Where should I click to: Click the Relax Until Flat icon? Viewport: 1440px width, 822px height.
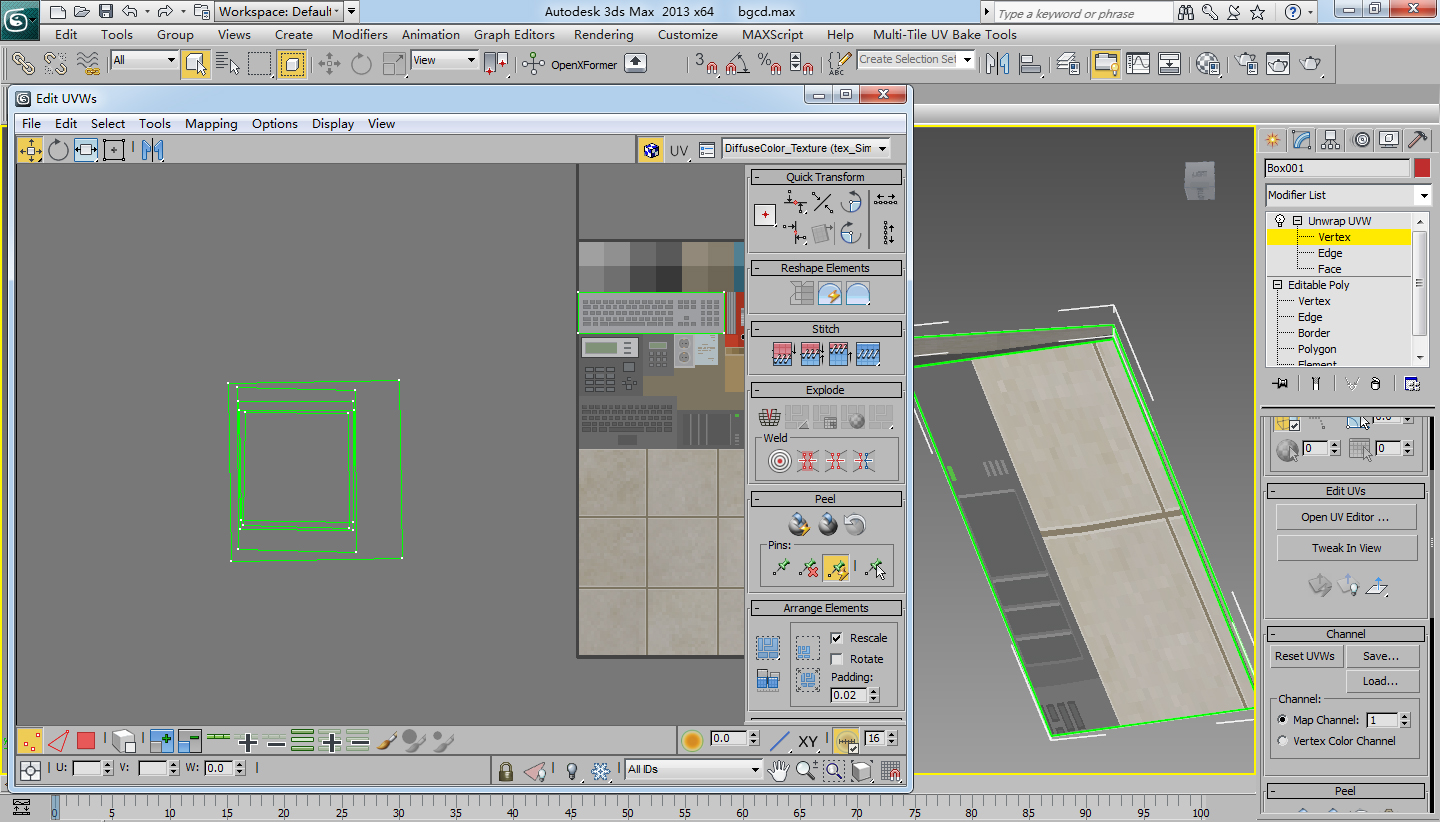[829, 294]
